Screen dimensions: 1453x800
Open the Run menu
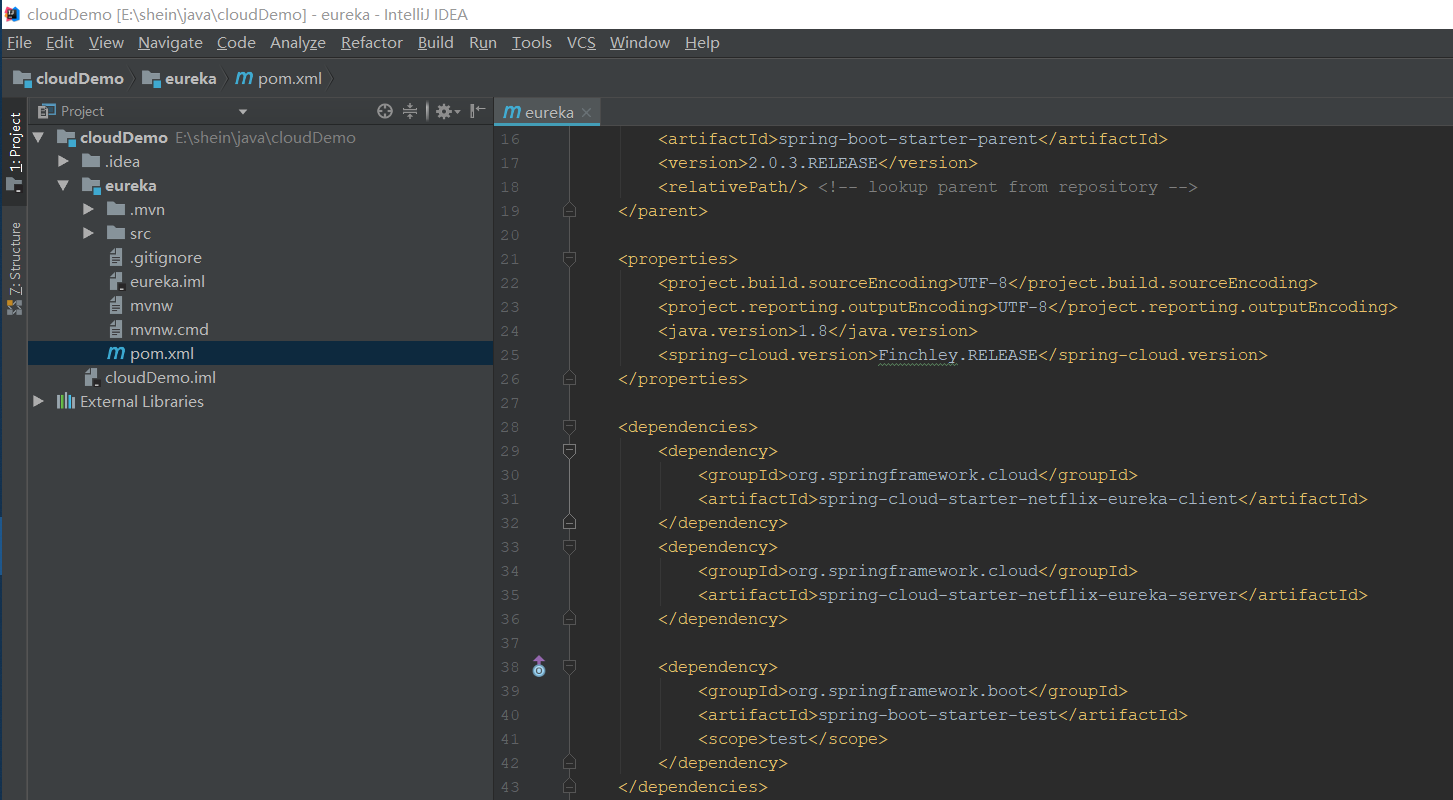pyautogui.click(x=483, y=42)
